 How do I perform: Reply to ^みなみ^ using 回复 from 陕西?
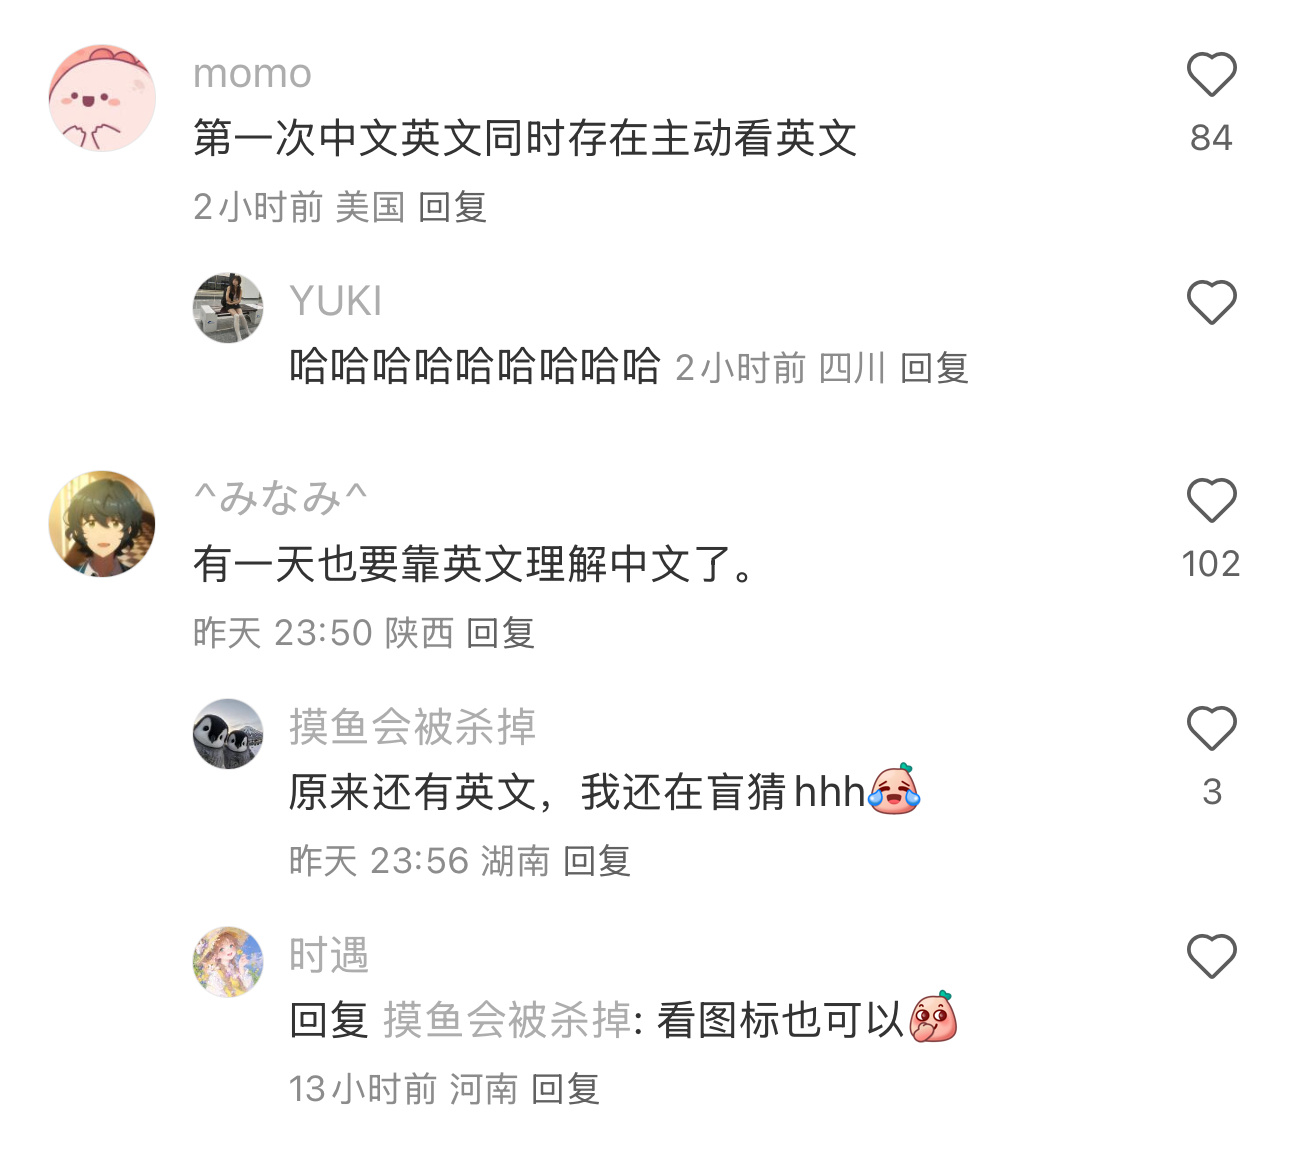coord(500,633)
